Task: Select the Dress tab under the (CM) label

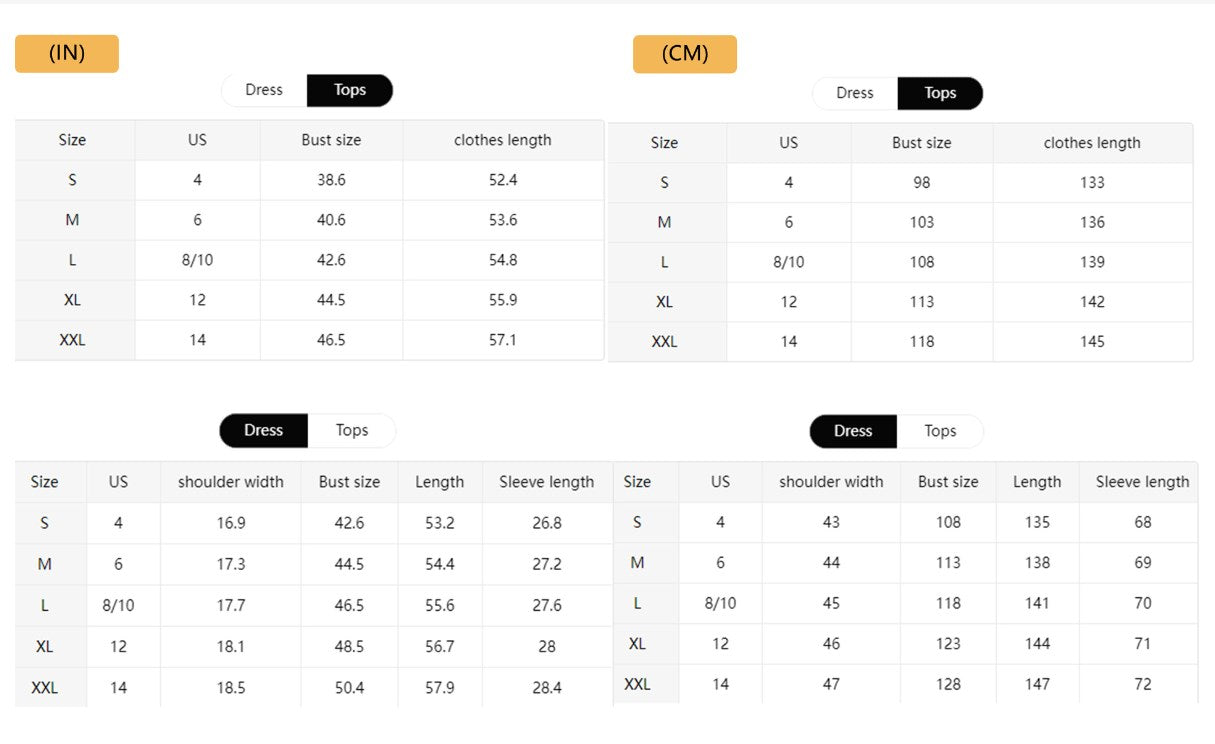Action: click(855, 93)
